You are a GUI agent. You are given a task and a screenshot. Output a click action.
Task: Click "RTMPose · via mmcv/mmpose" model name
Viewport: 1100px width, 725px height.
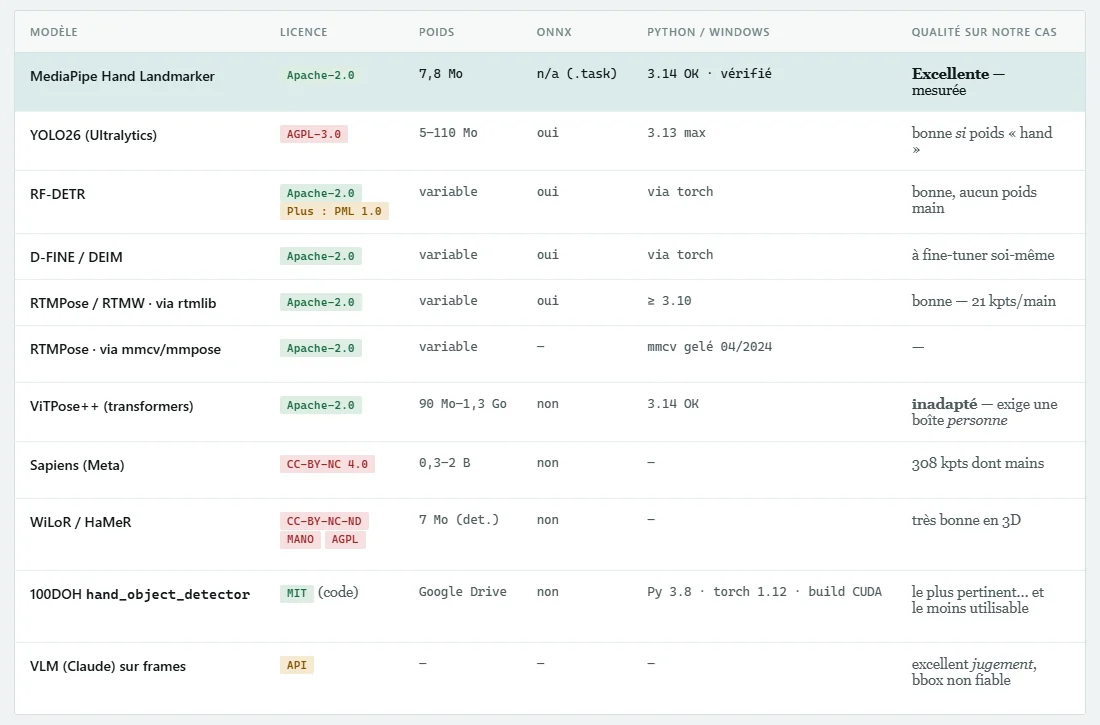coord(126,349)
